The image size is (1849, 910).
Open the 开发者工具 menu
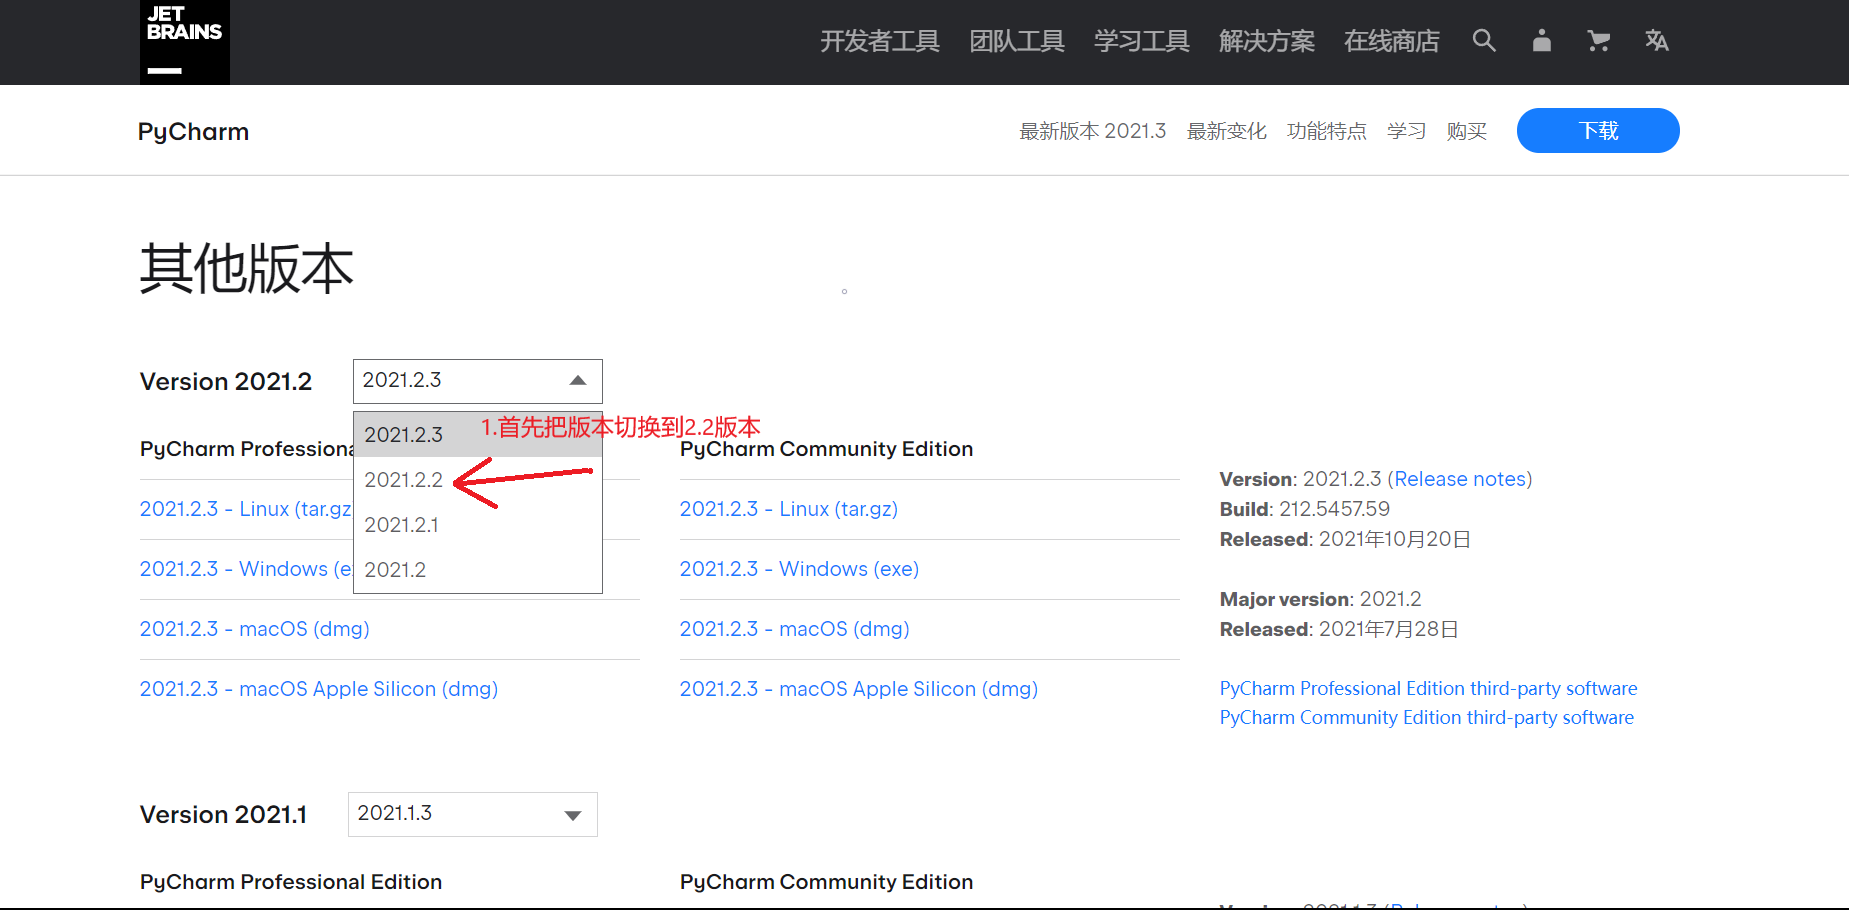pos(880,41)
